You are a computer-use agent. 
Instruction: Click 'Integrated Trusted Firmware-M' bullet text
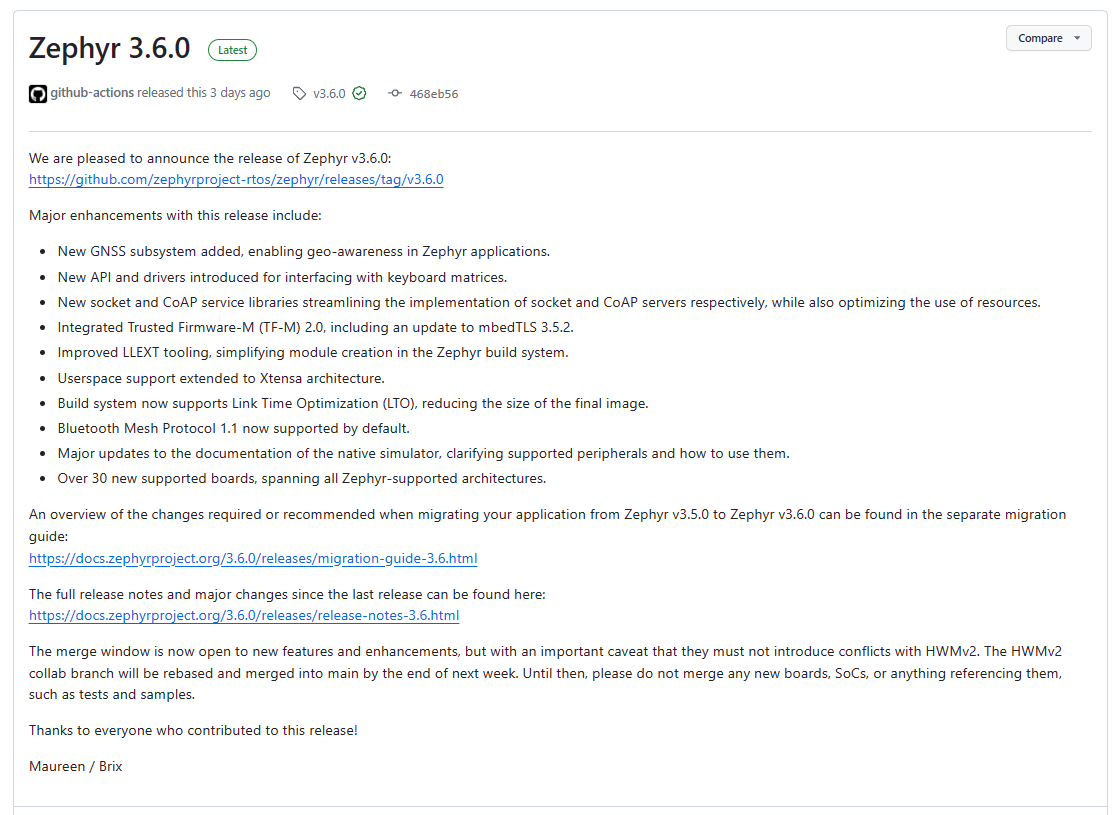point(316,327)
